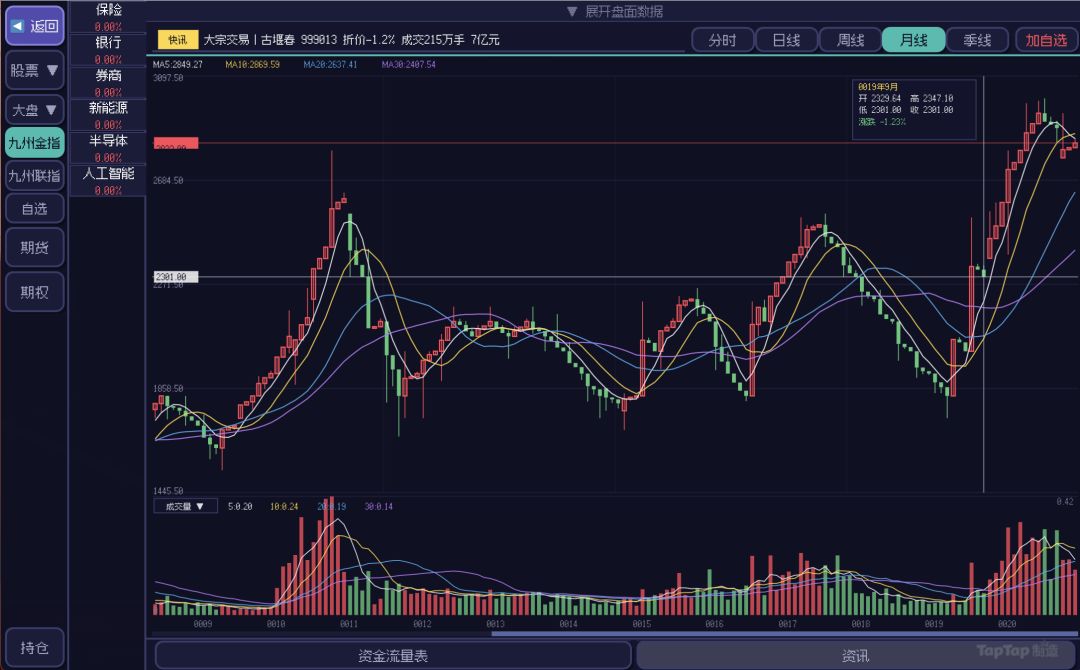Click the 10:0.24 volume average label
Viewport: 1080px width, 670px height.
point(284,507)
